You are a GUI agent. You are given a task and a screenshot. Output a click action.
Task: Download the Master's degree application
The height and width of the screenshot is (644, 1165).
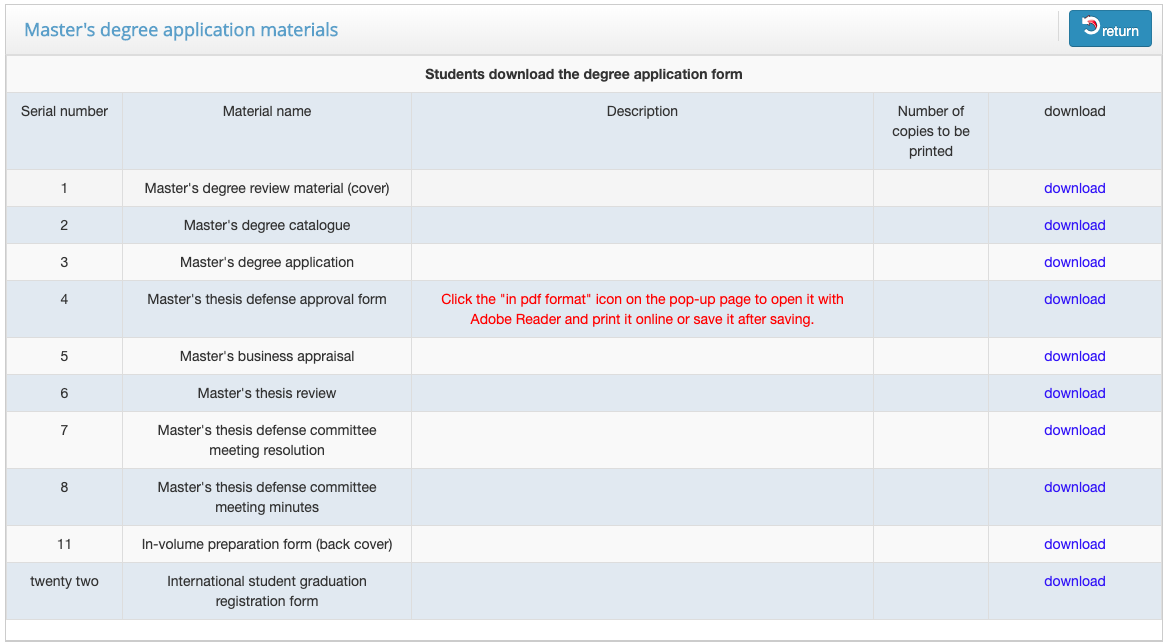tap(1074, 262)
